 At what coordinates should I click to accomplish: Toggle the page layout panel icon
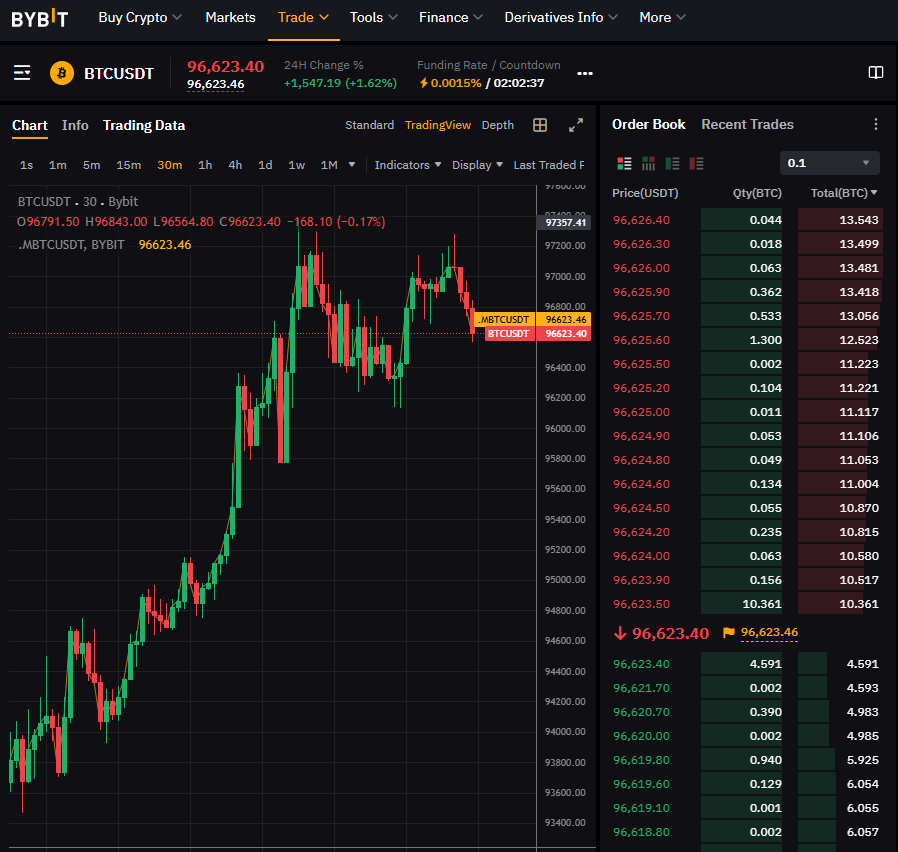click(x=875, y=73)
